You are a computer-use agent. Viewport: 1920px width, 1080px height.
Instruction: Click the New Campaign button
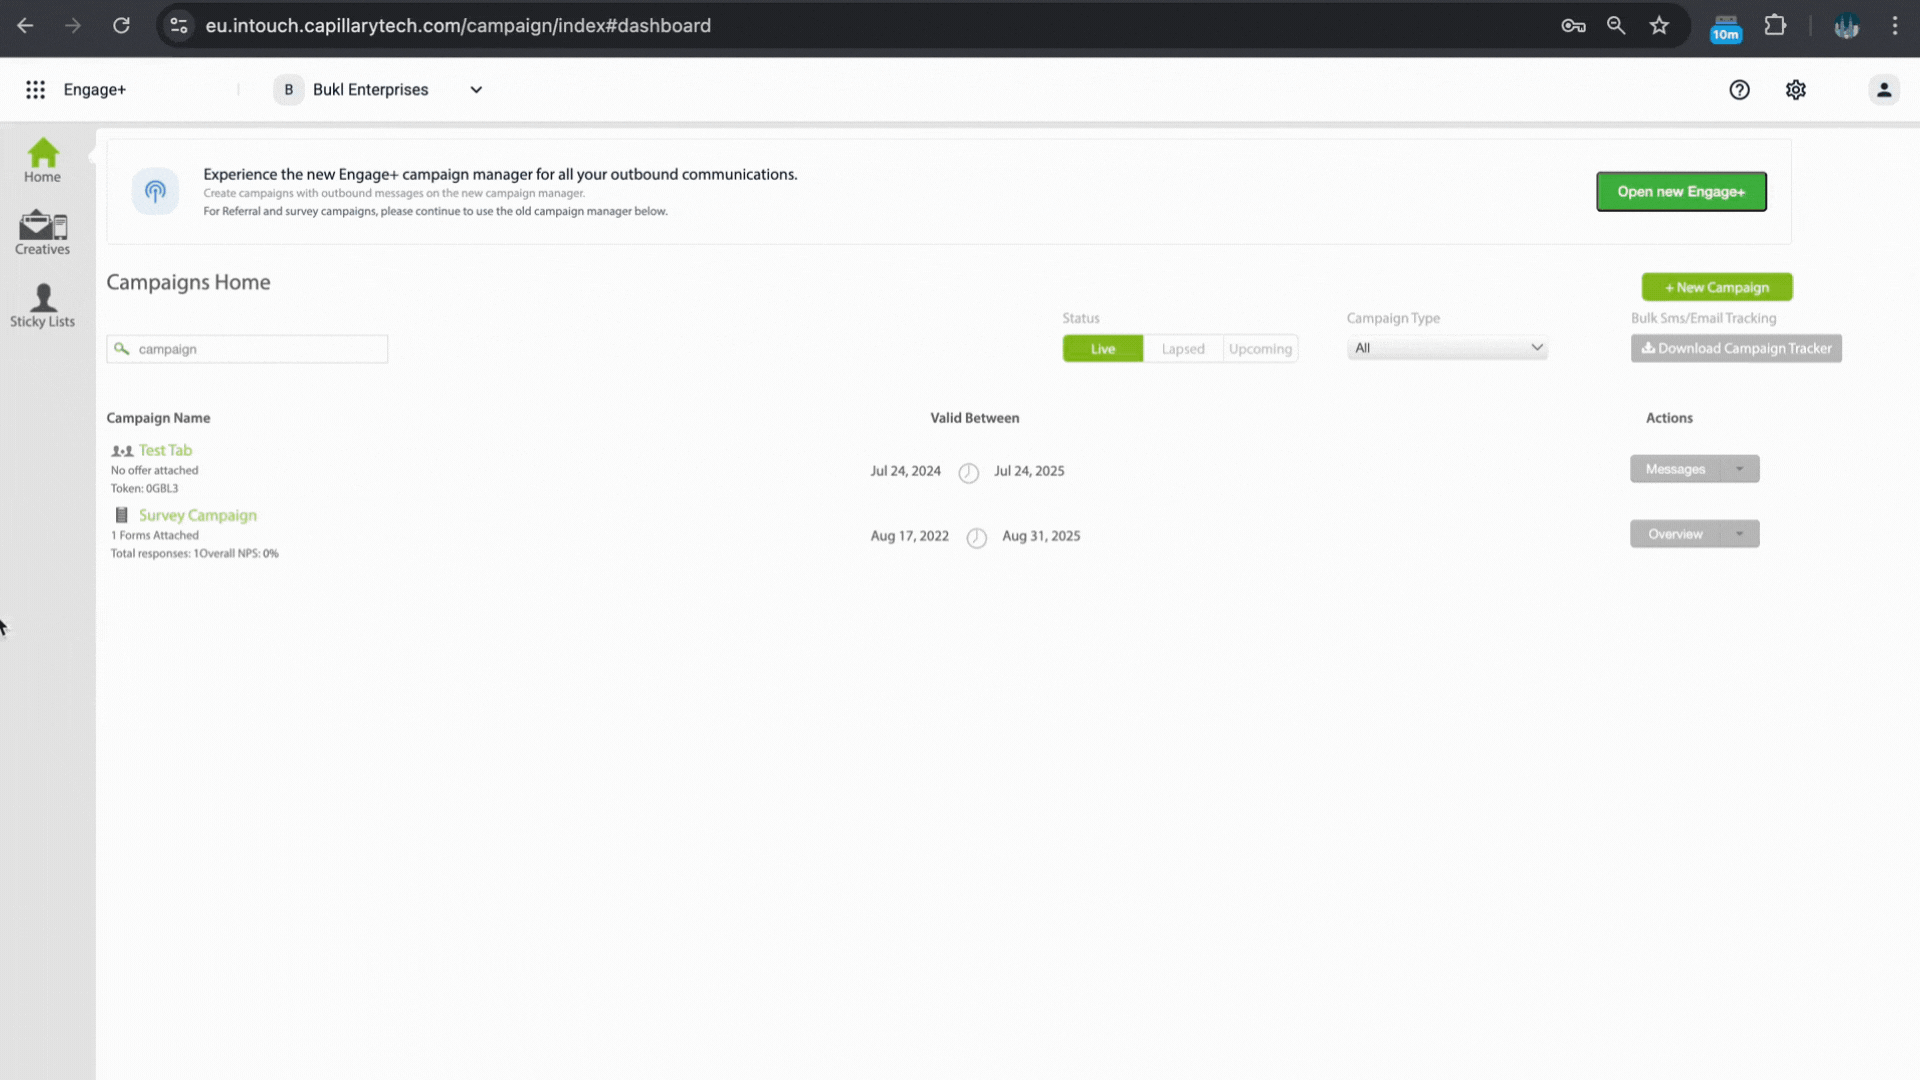click(1716, 288)
